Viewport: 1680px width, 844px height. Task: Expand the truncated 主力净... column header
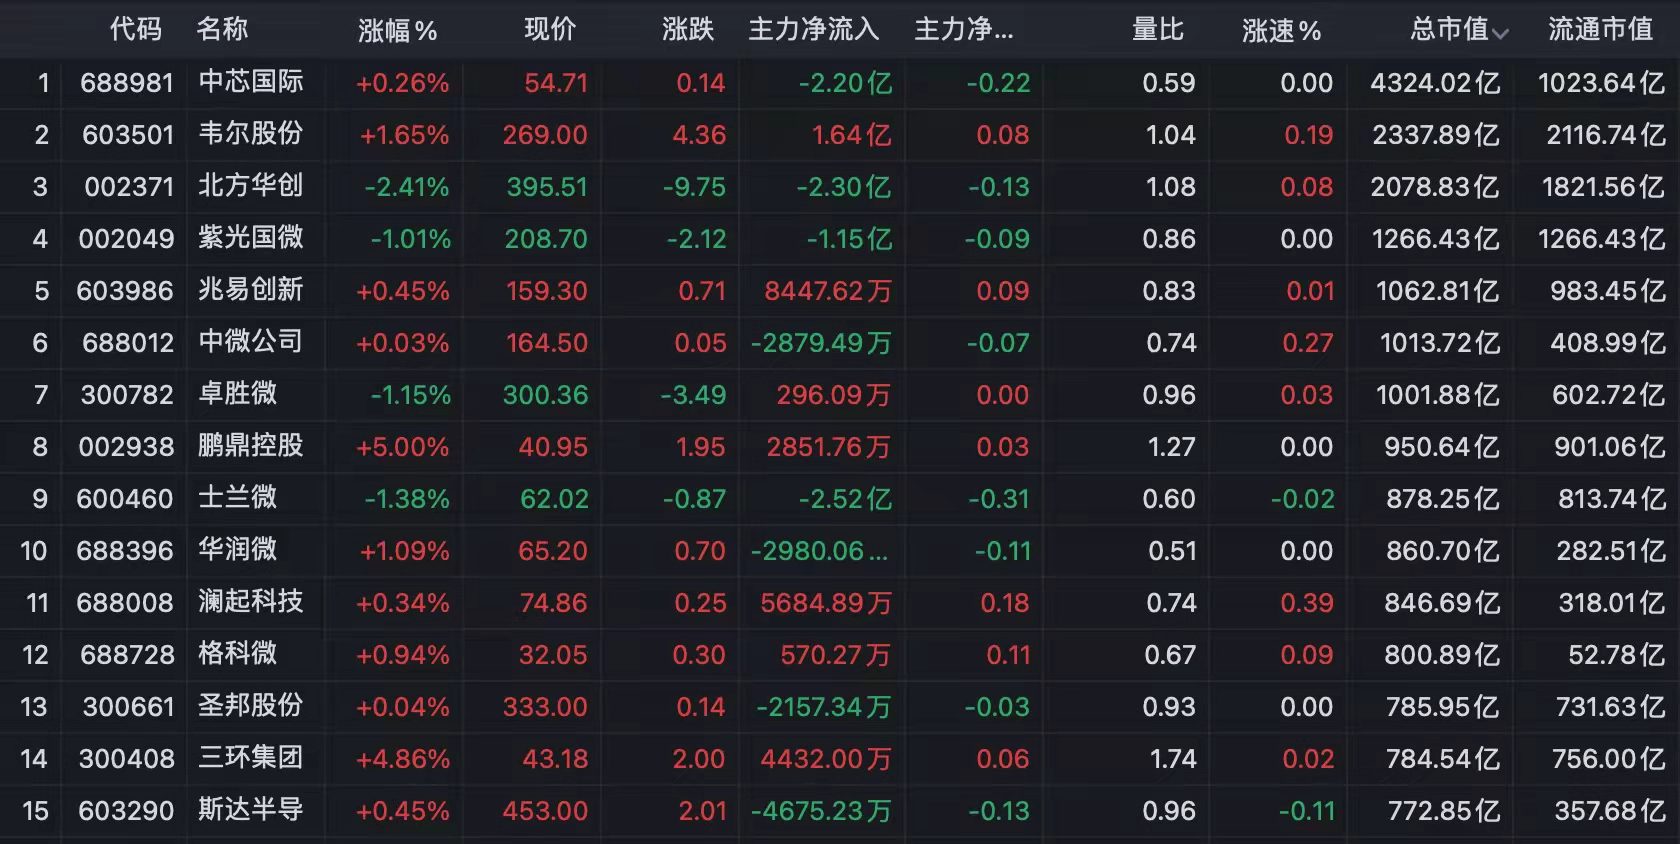coord(964,30)
